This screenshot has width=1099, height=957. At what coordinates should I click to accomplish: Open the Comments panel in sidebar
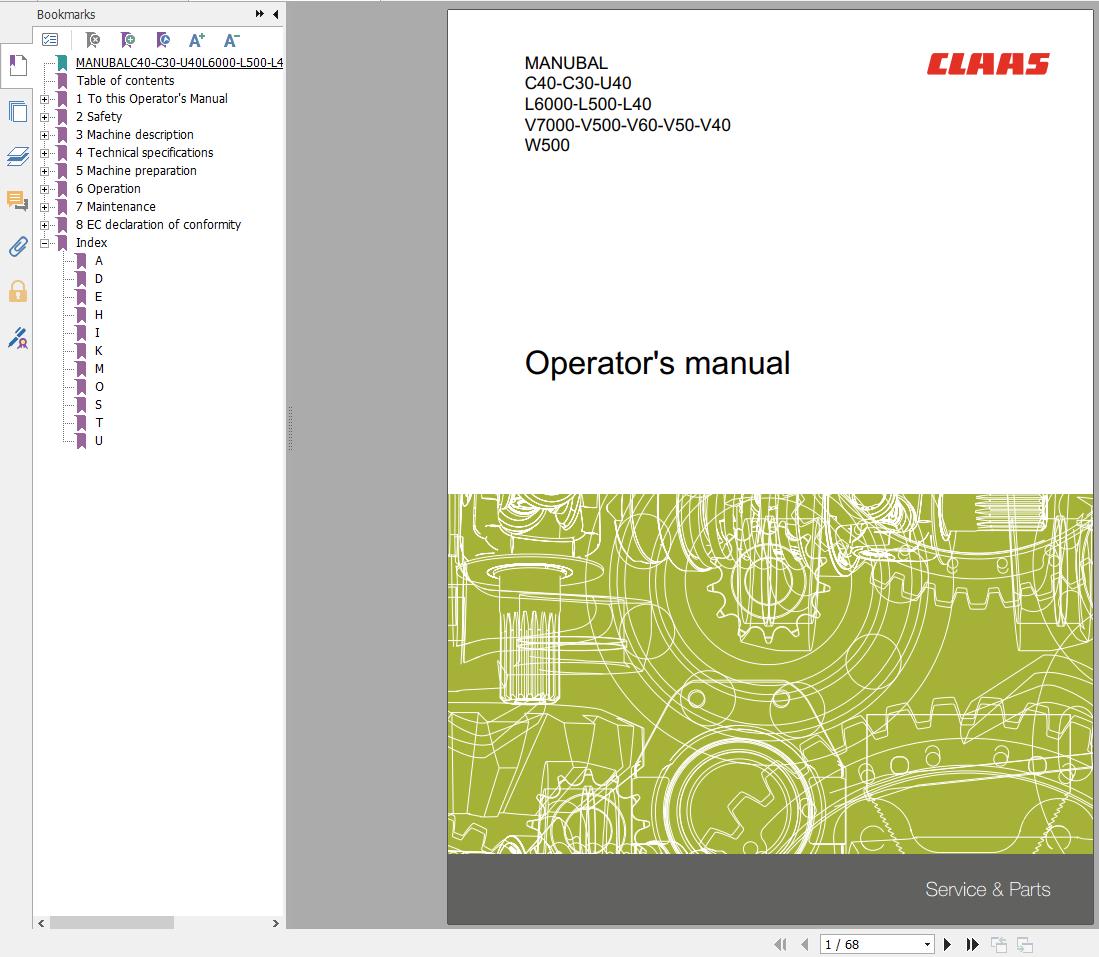[17, 201]
